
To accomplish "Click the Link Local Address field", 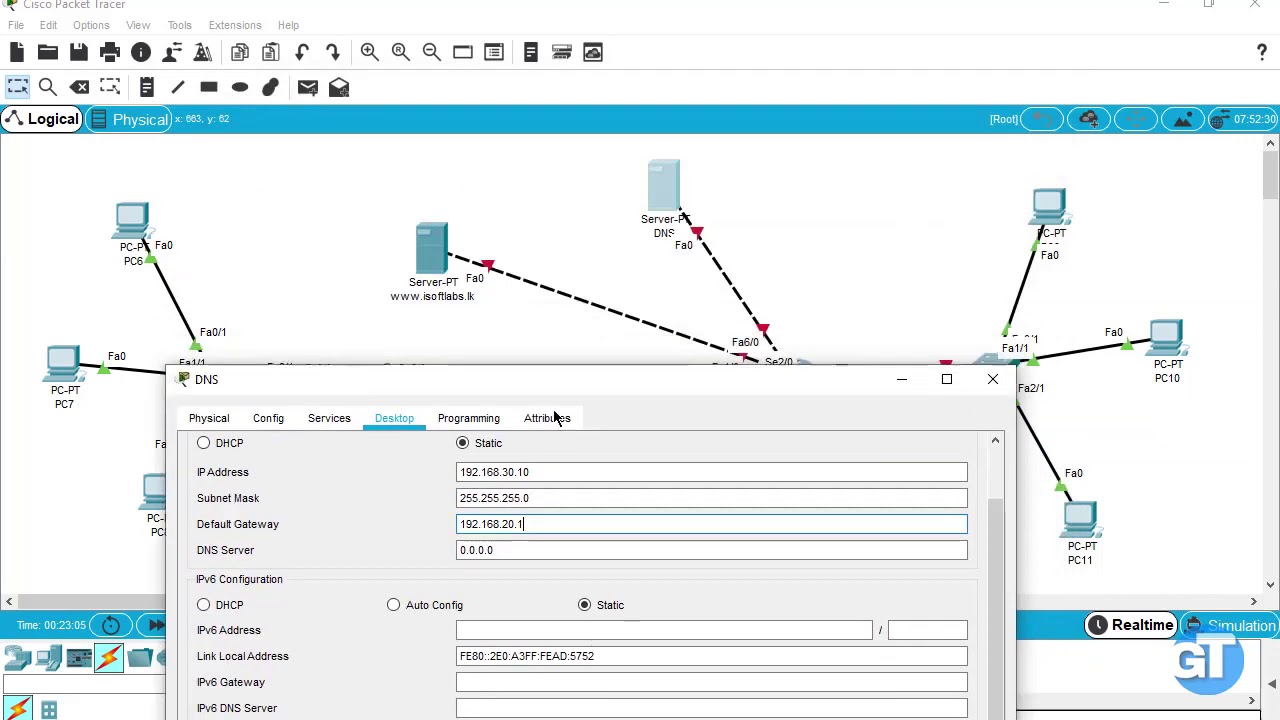I will pos(711,656).
